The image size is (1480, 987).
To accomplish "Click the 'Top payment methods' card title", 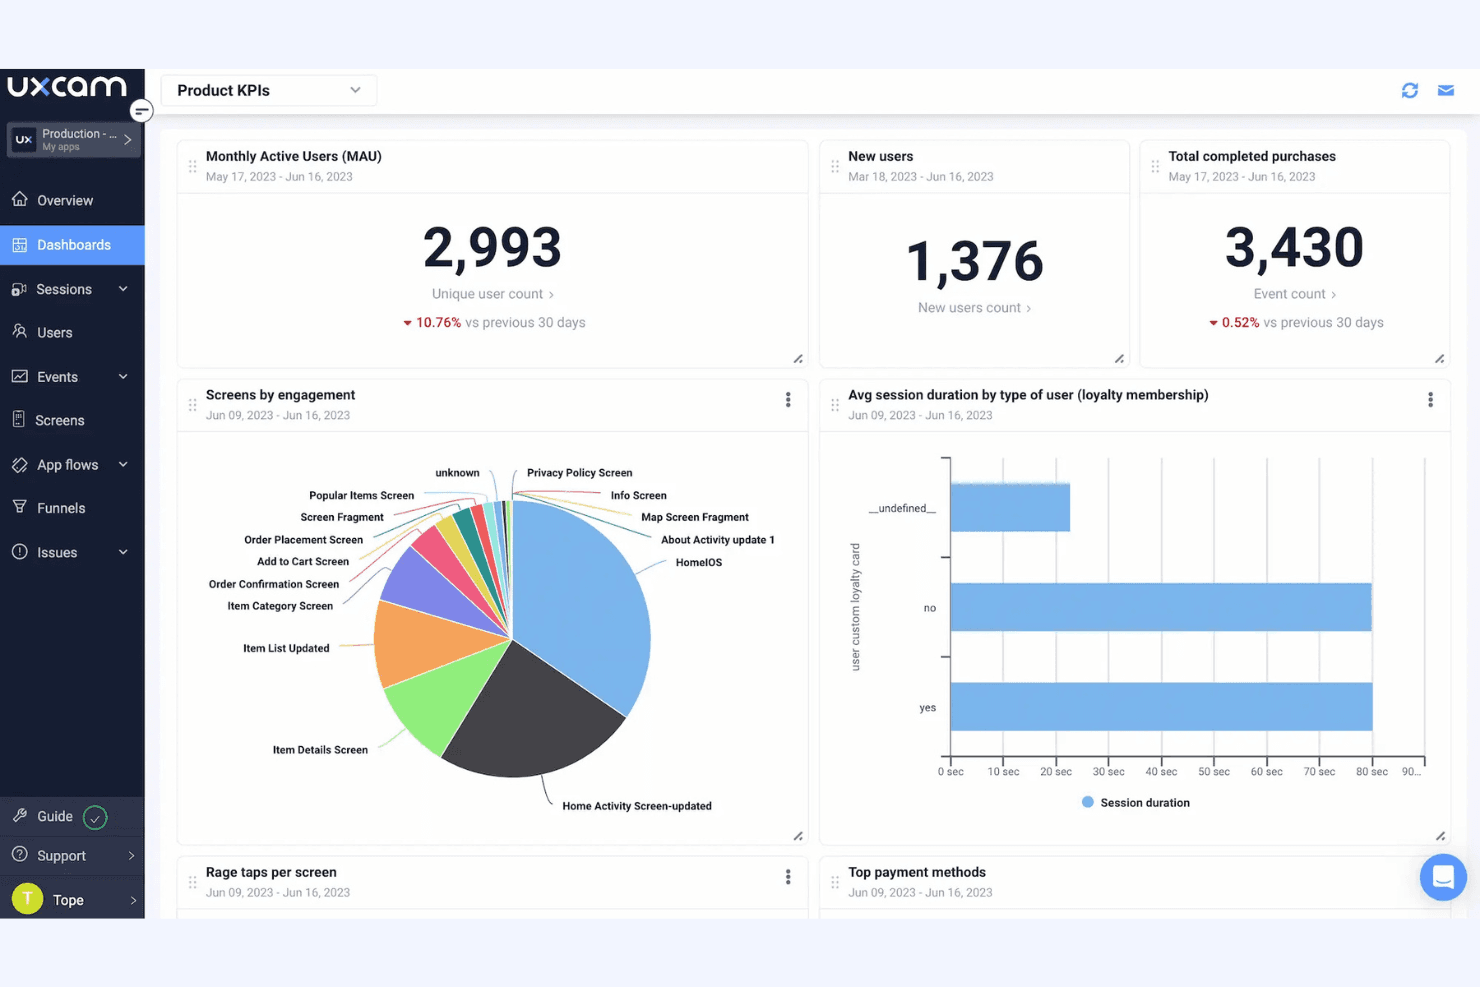I will (x=917, y=872).
